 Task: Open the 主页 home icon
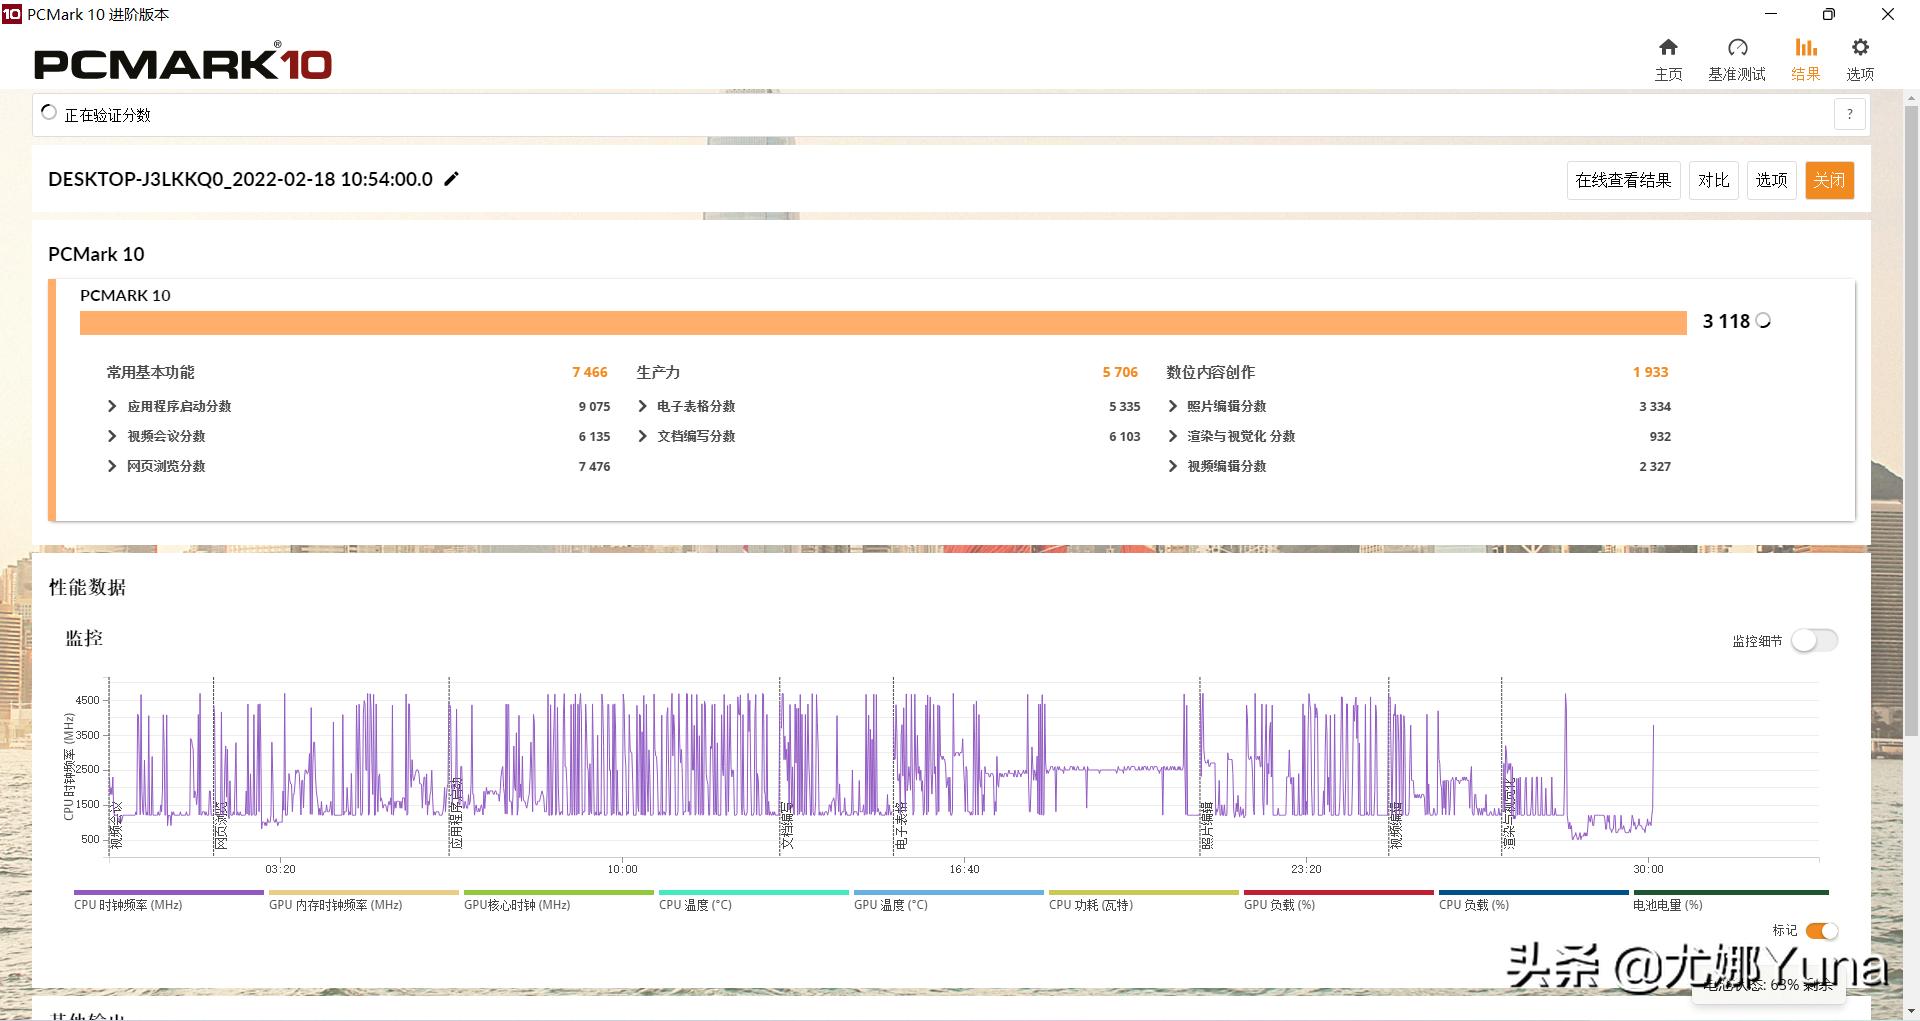coord(1668,48)
